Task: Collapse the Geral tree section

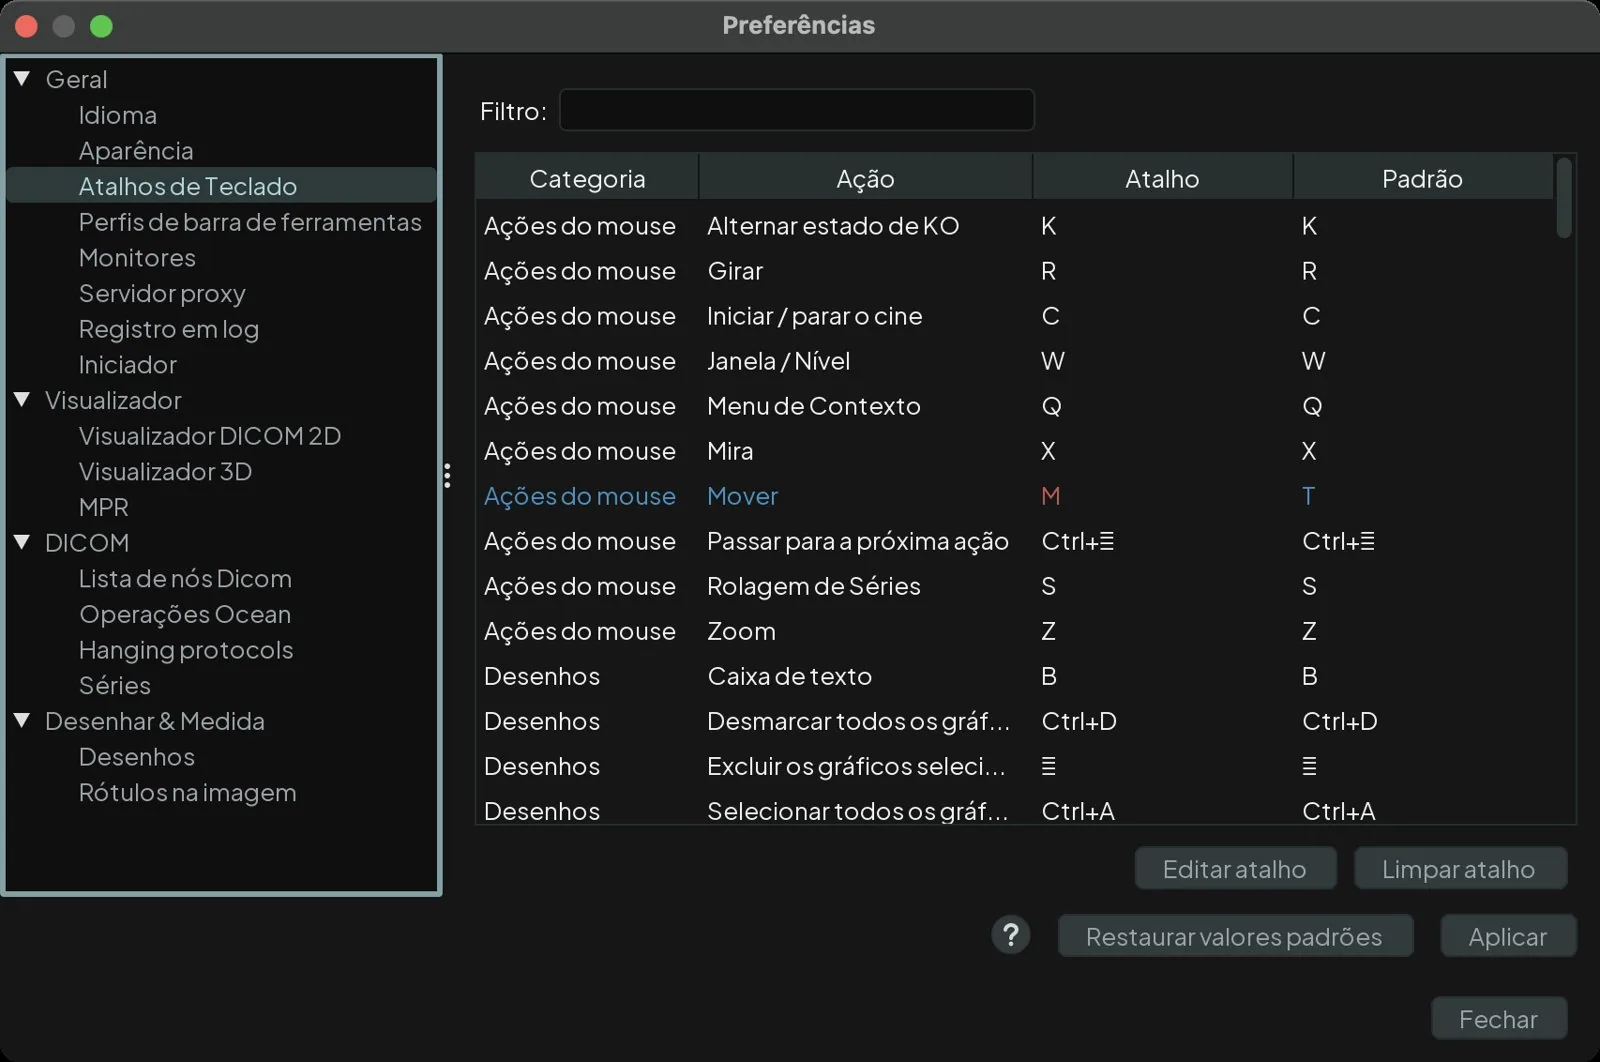Action: pos(22,78)
